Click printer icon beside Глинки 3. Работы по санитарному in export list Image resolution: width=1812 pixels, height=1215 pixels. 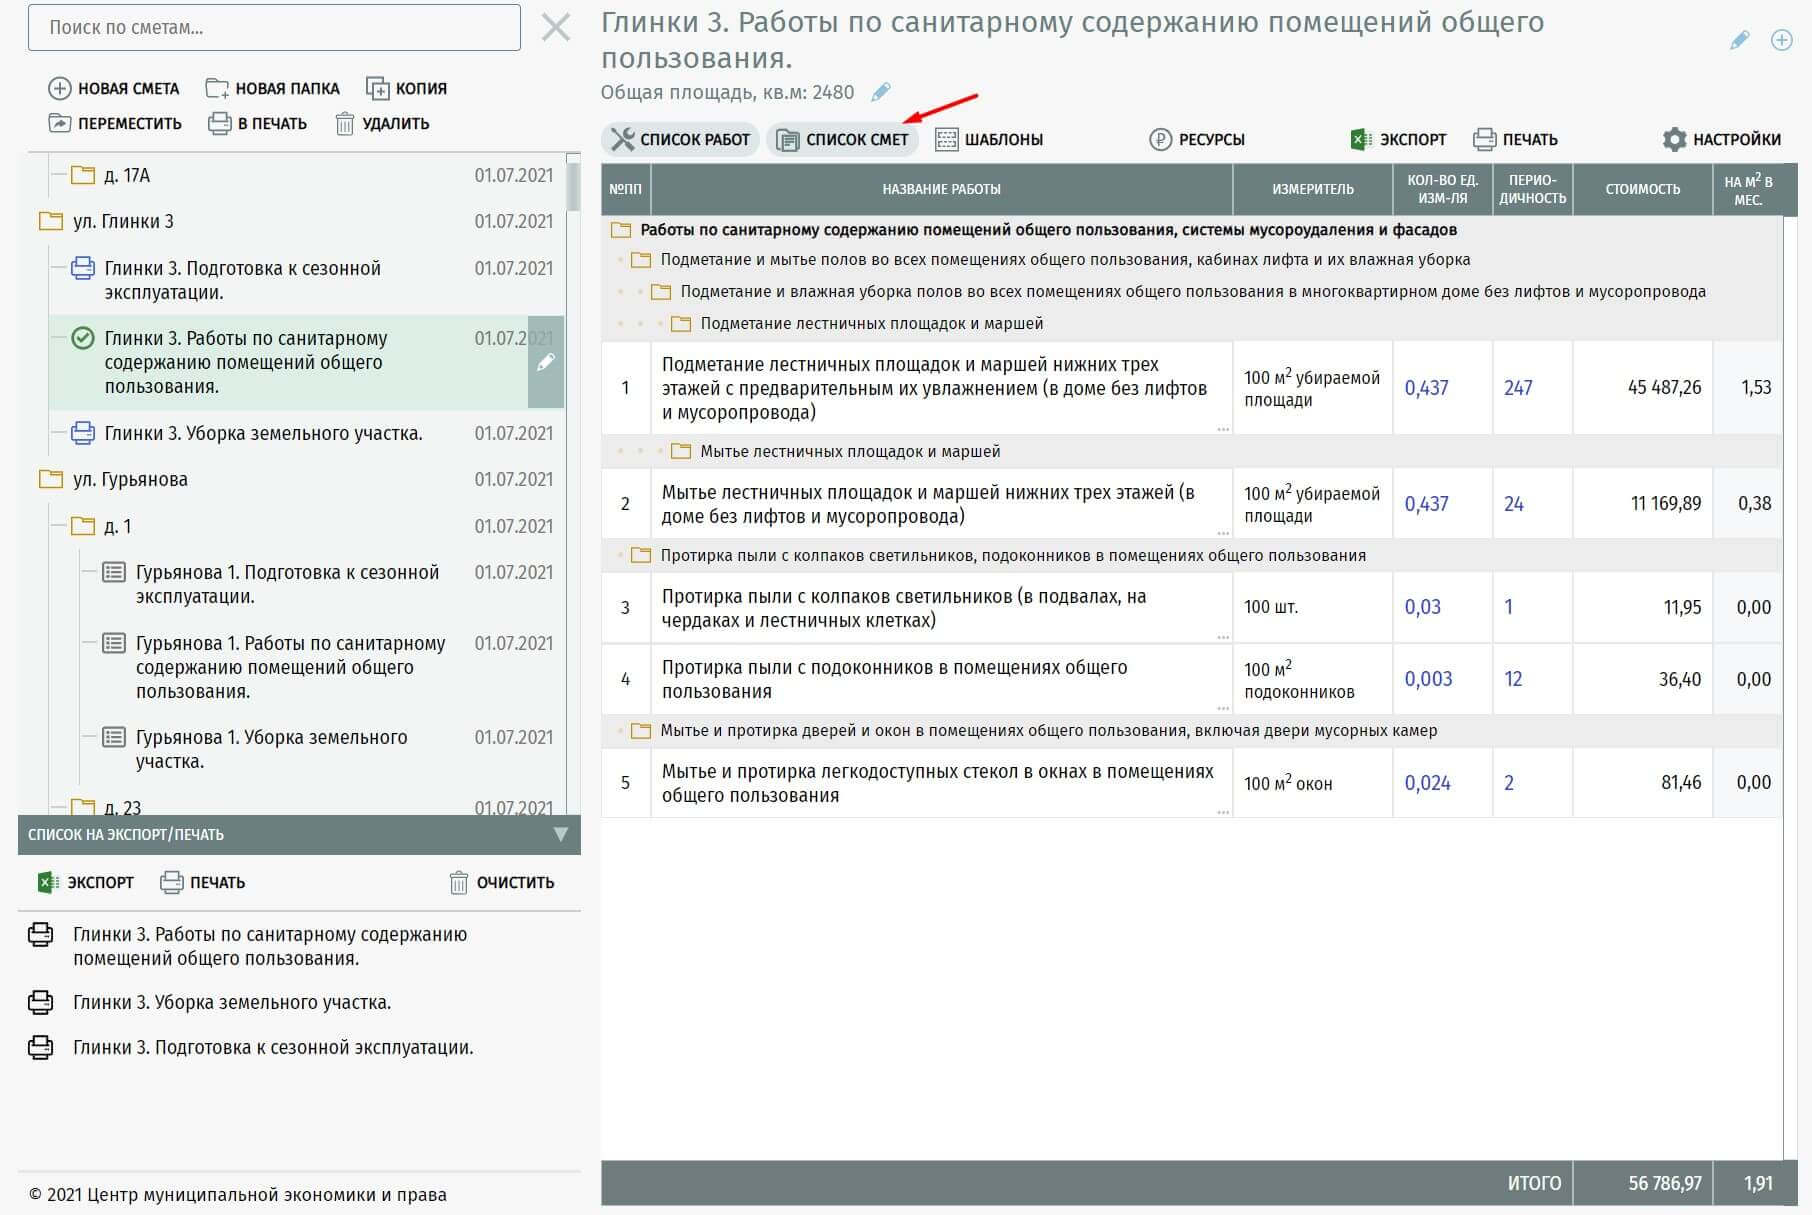[x=41, y=934]
